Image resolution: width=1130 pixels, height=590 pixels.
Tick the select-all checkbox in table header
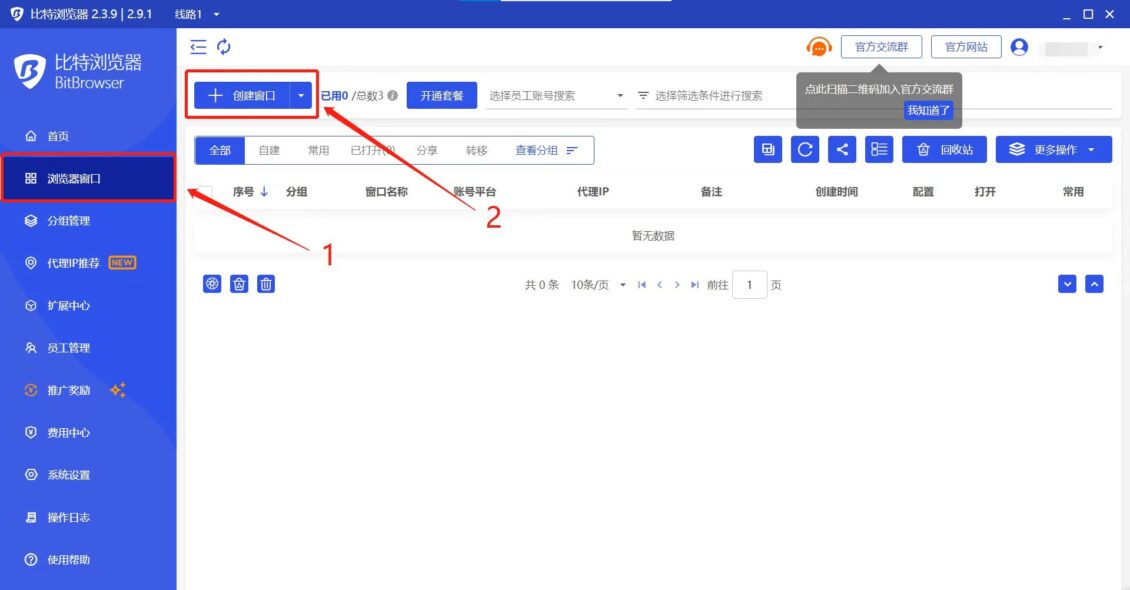pos(205,192)
